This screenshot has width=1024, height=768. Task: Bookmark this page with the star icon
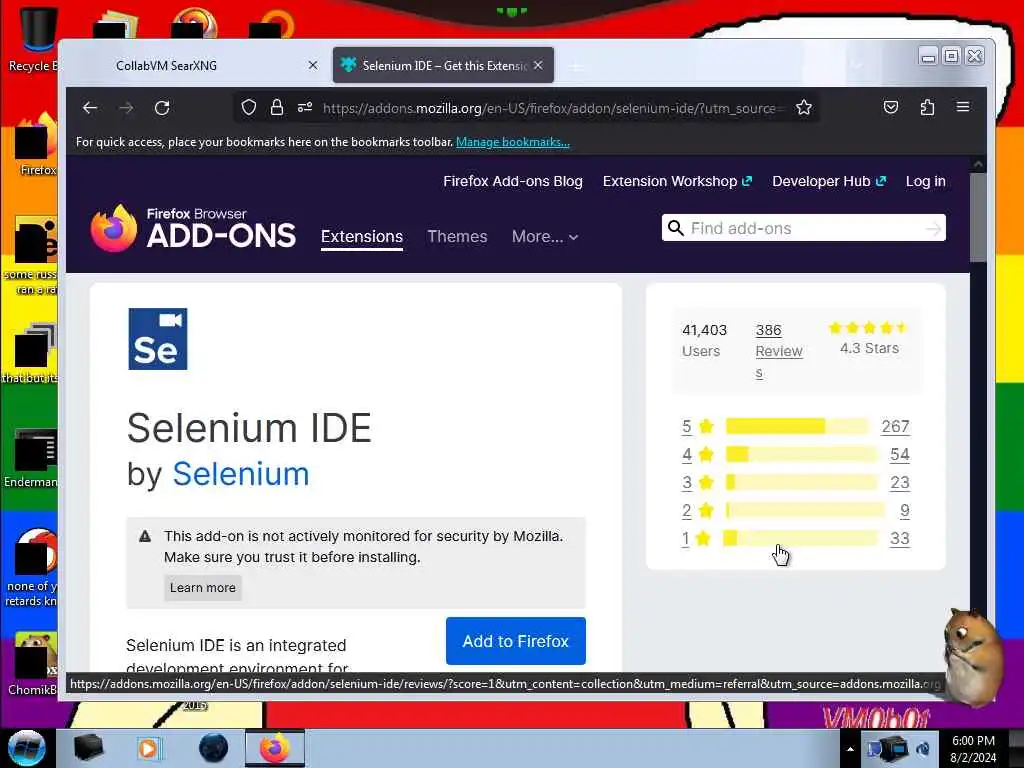pyautogui.click(x=804, y=108)
